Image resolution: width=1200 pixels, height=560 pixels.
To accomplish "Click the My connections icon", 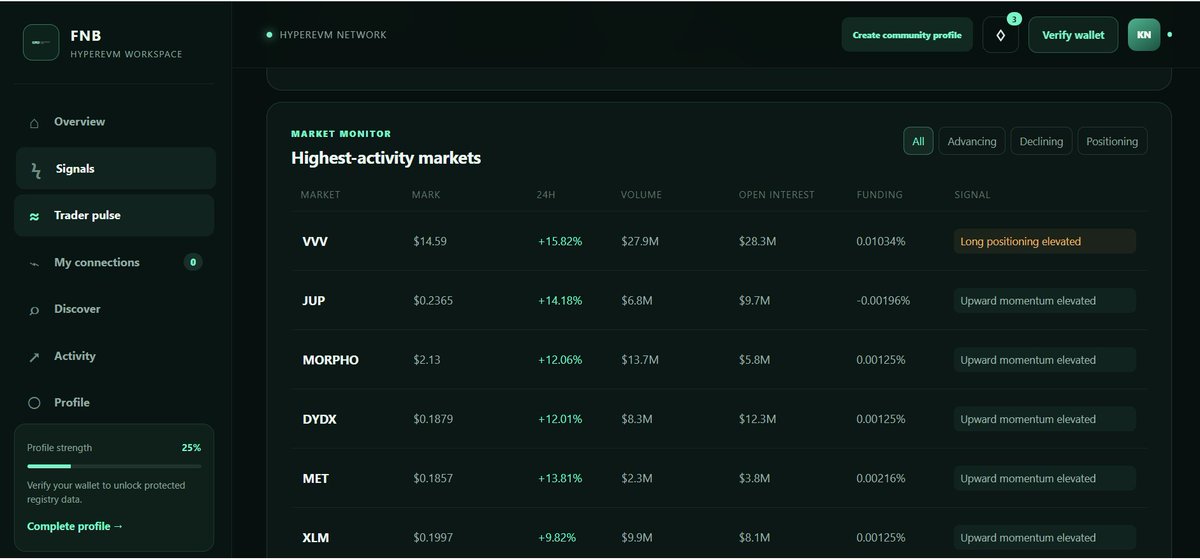I will pyautogui.click(x=34, y=263).
